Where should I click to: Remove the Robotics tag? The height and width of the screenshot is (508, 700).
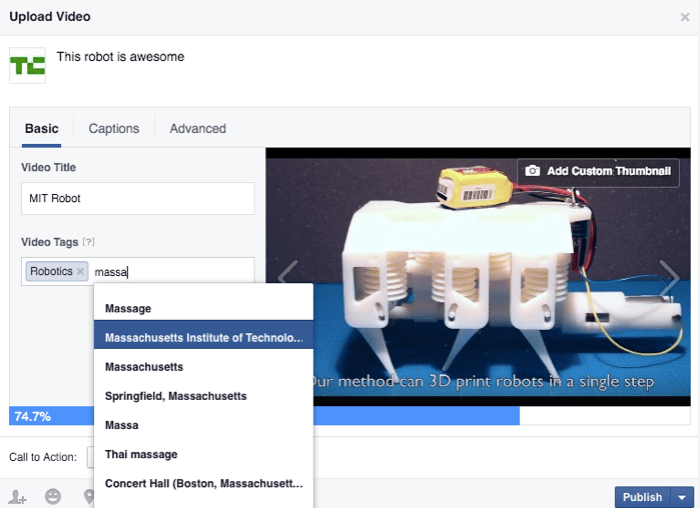point(80,271)
